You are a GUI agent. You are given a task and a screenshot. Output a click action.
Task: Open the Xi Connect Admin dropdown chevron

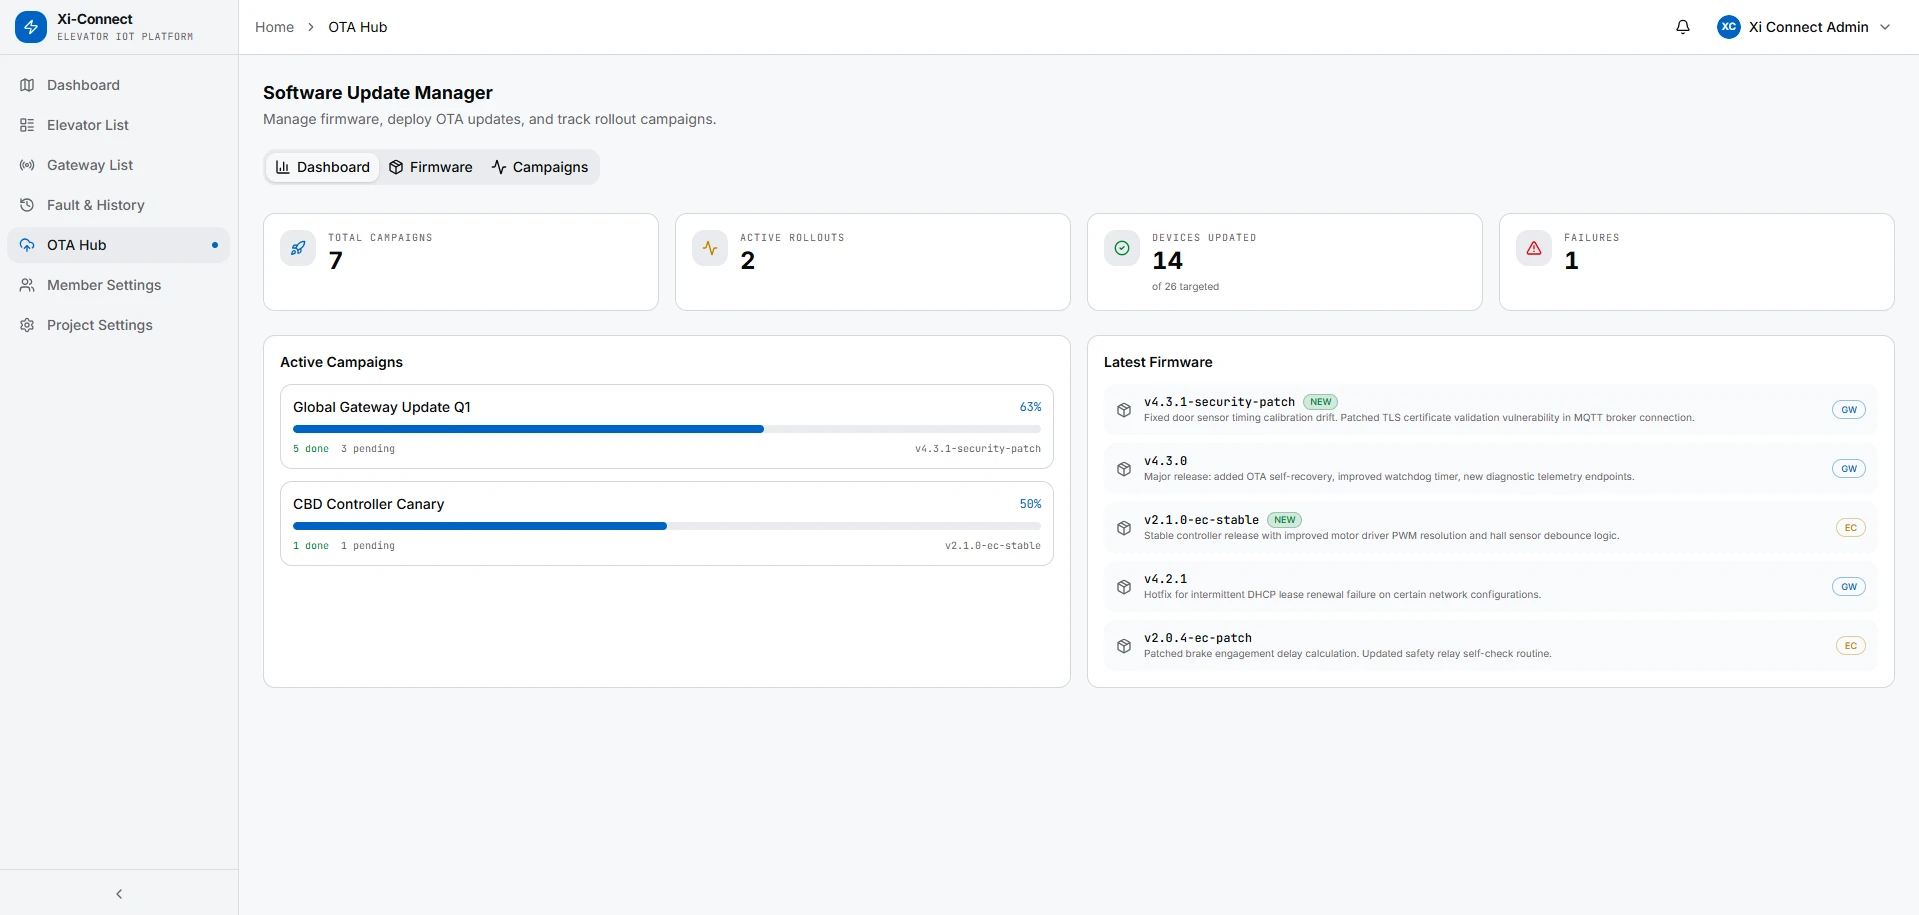click(1885, 27)
